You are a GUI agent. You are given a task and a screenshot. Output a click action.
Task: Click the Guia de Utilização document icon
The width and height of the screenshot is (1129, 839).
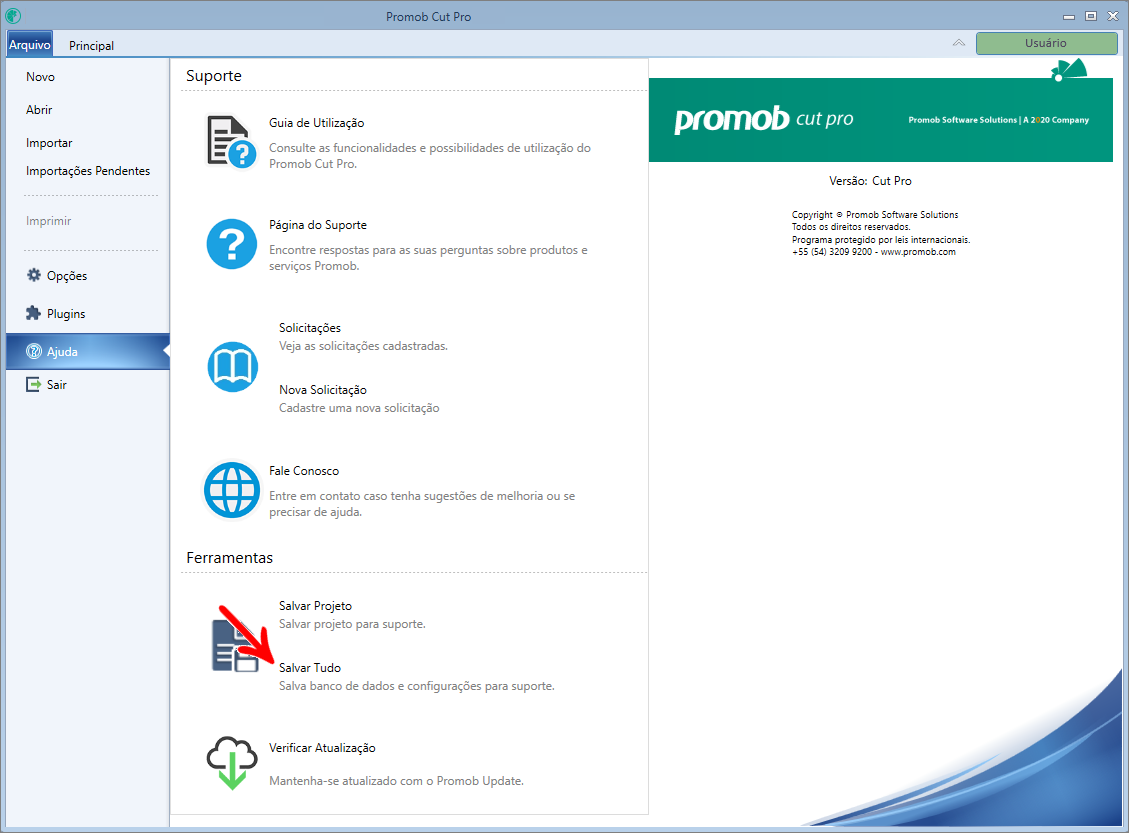pos(231,141)
